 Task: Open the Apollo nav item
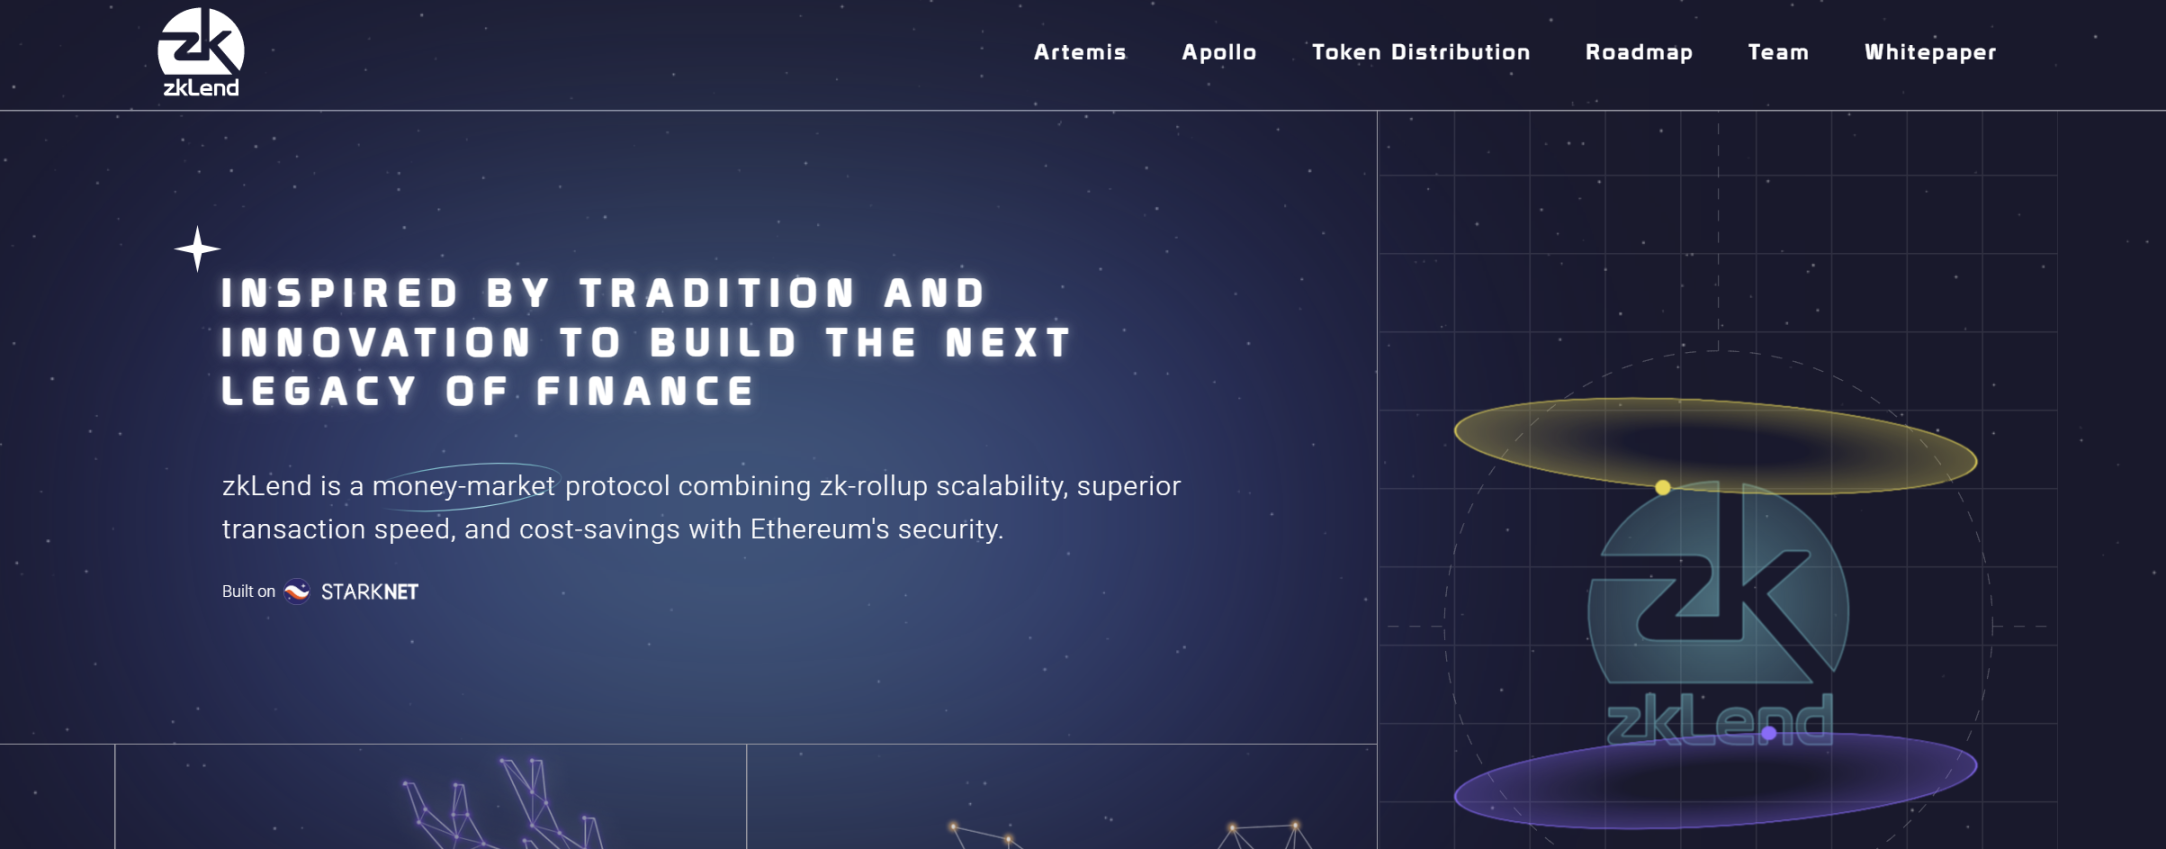(x=1219, y=52)
